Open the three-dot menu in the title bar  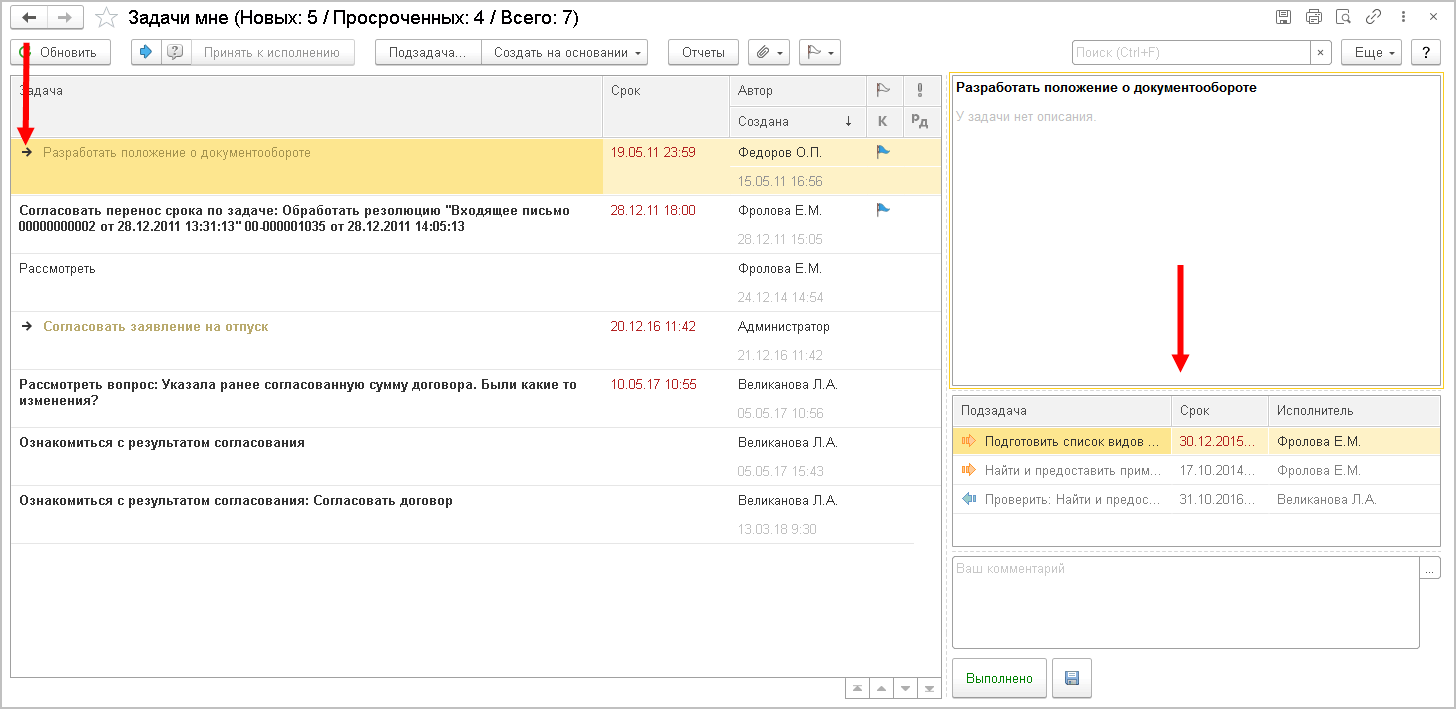1404,17
